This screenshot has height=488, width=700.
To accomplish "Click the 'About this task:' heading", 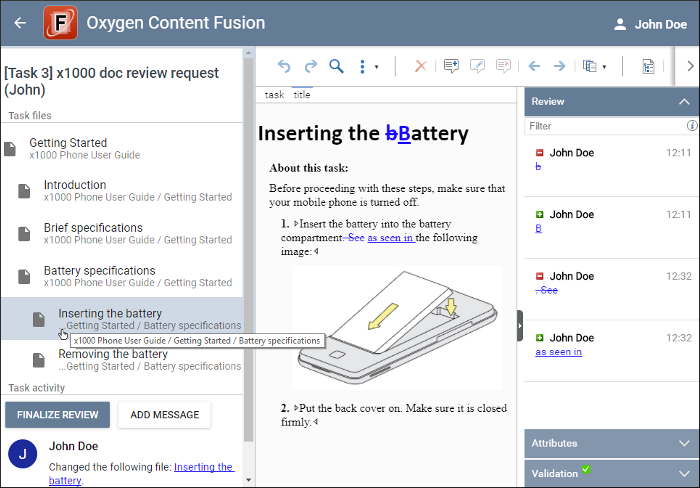I will click(x=308, y=168).
